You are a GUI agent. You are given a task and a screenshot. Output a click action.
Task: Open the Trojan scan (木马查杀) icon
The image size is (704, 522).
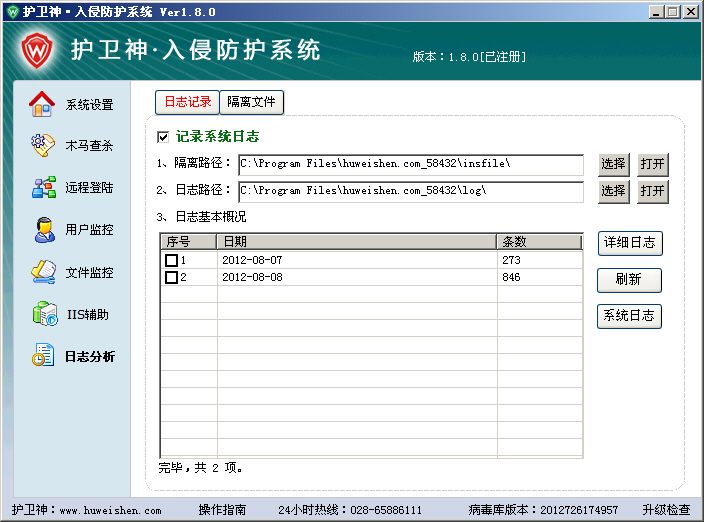click(42, 145)
